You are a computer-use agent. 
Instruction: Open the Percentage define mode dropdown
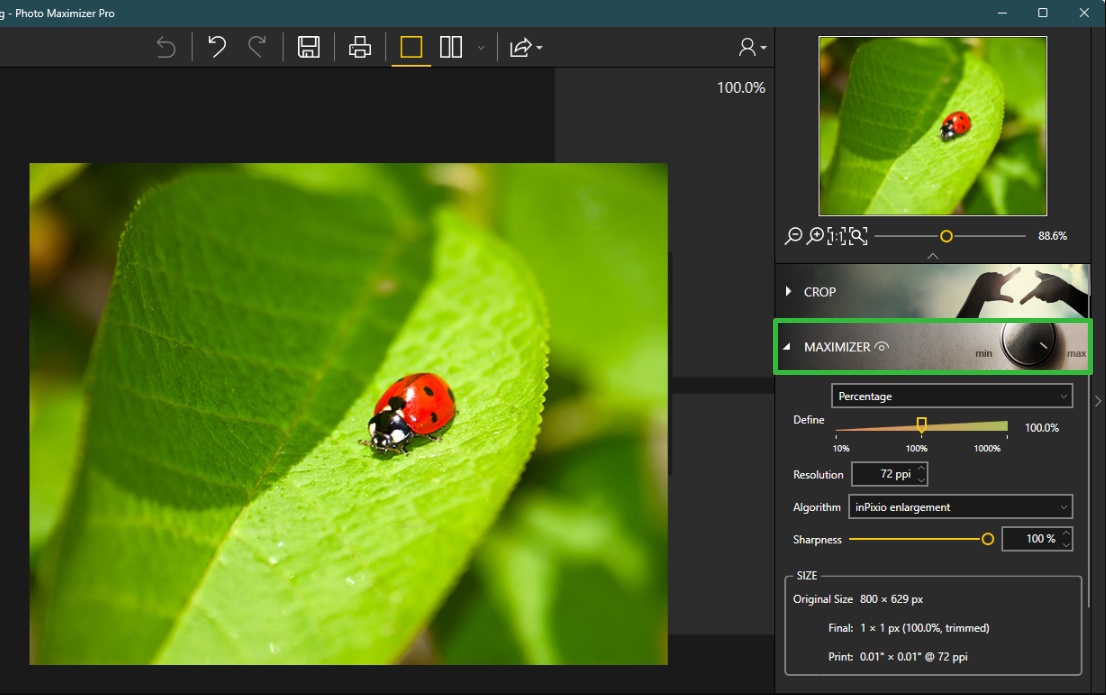click(952, 396)
